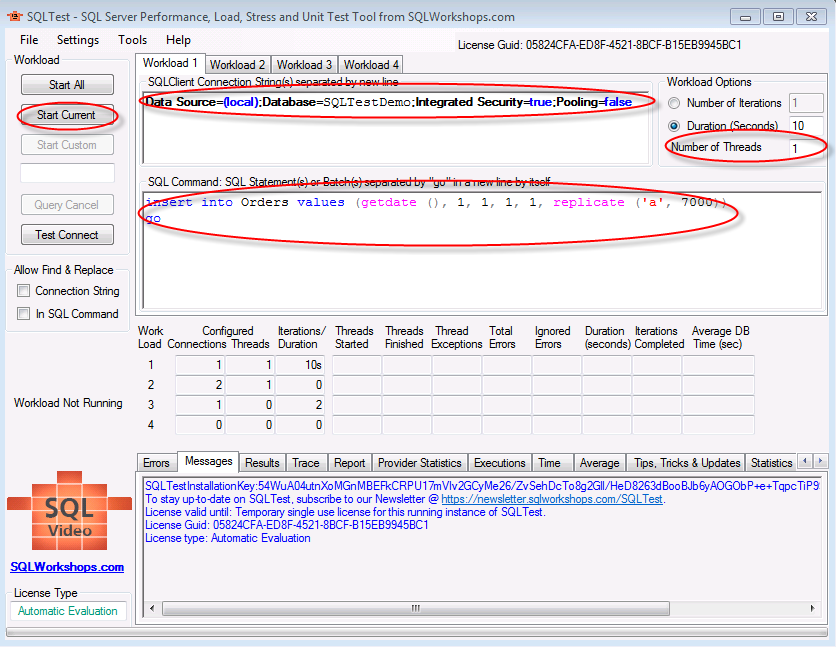Image resolution: width=836 pixels, height=647 pixels.
Task: Enable Connection String find & replace checkbox
Action: click(23, 290)
